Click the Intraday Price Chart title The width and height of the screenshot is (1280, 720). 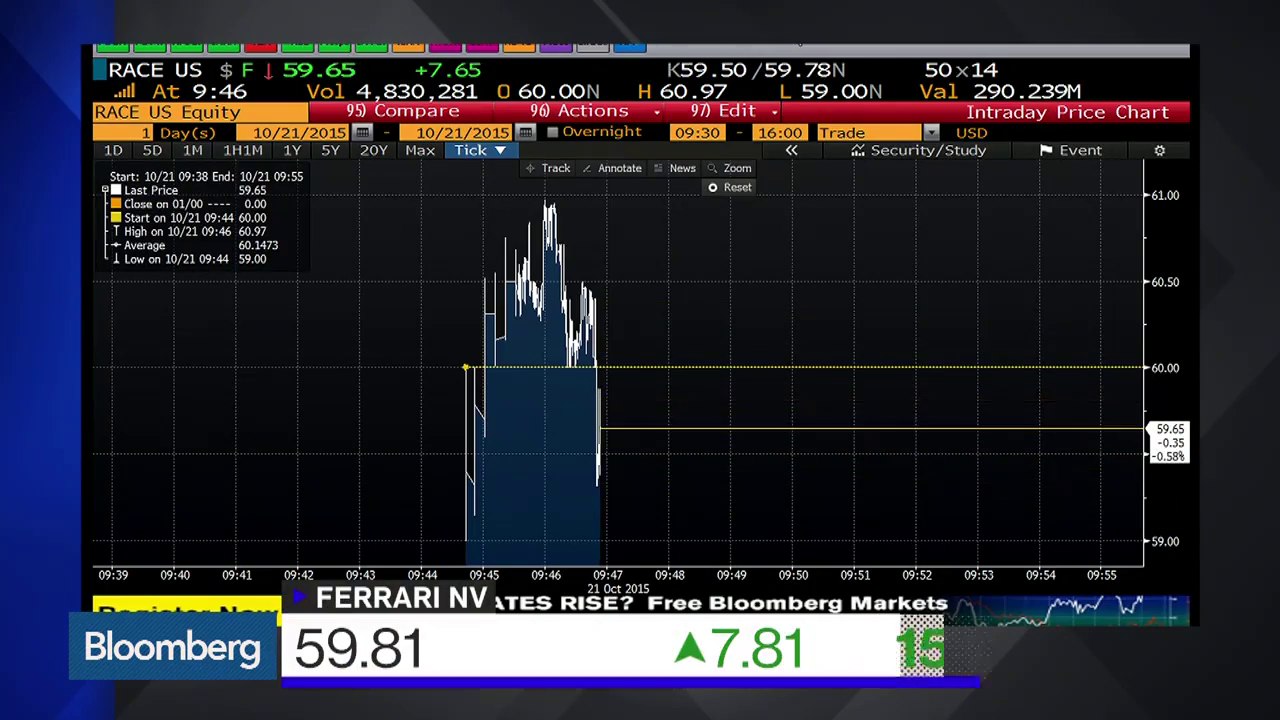(1067, 112)
